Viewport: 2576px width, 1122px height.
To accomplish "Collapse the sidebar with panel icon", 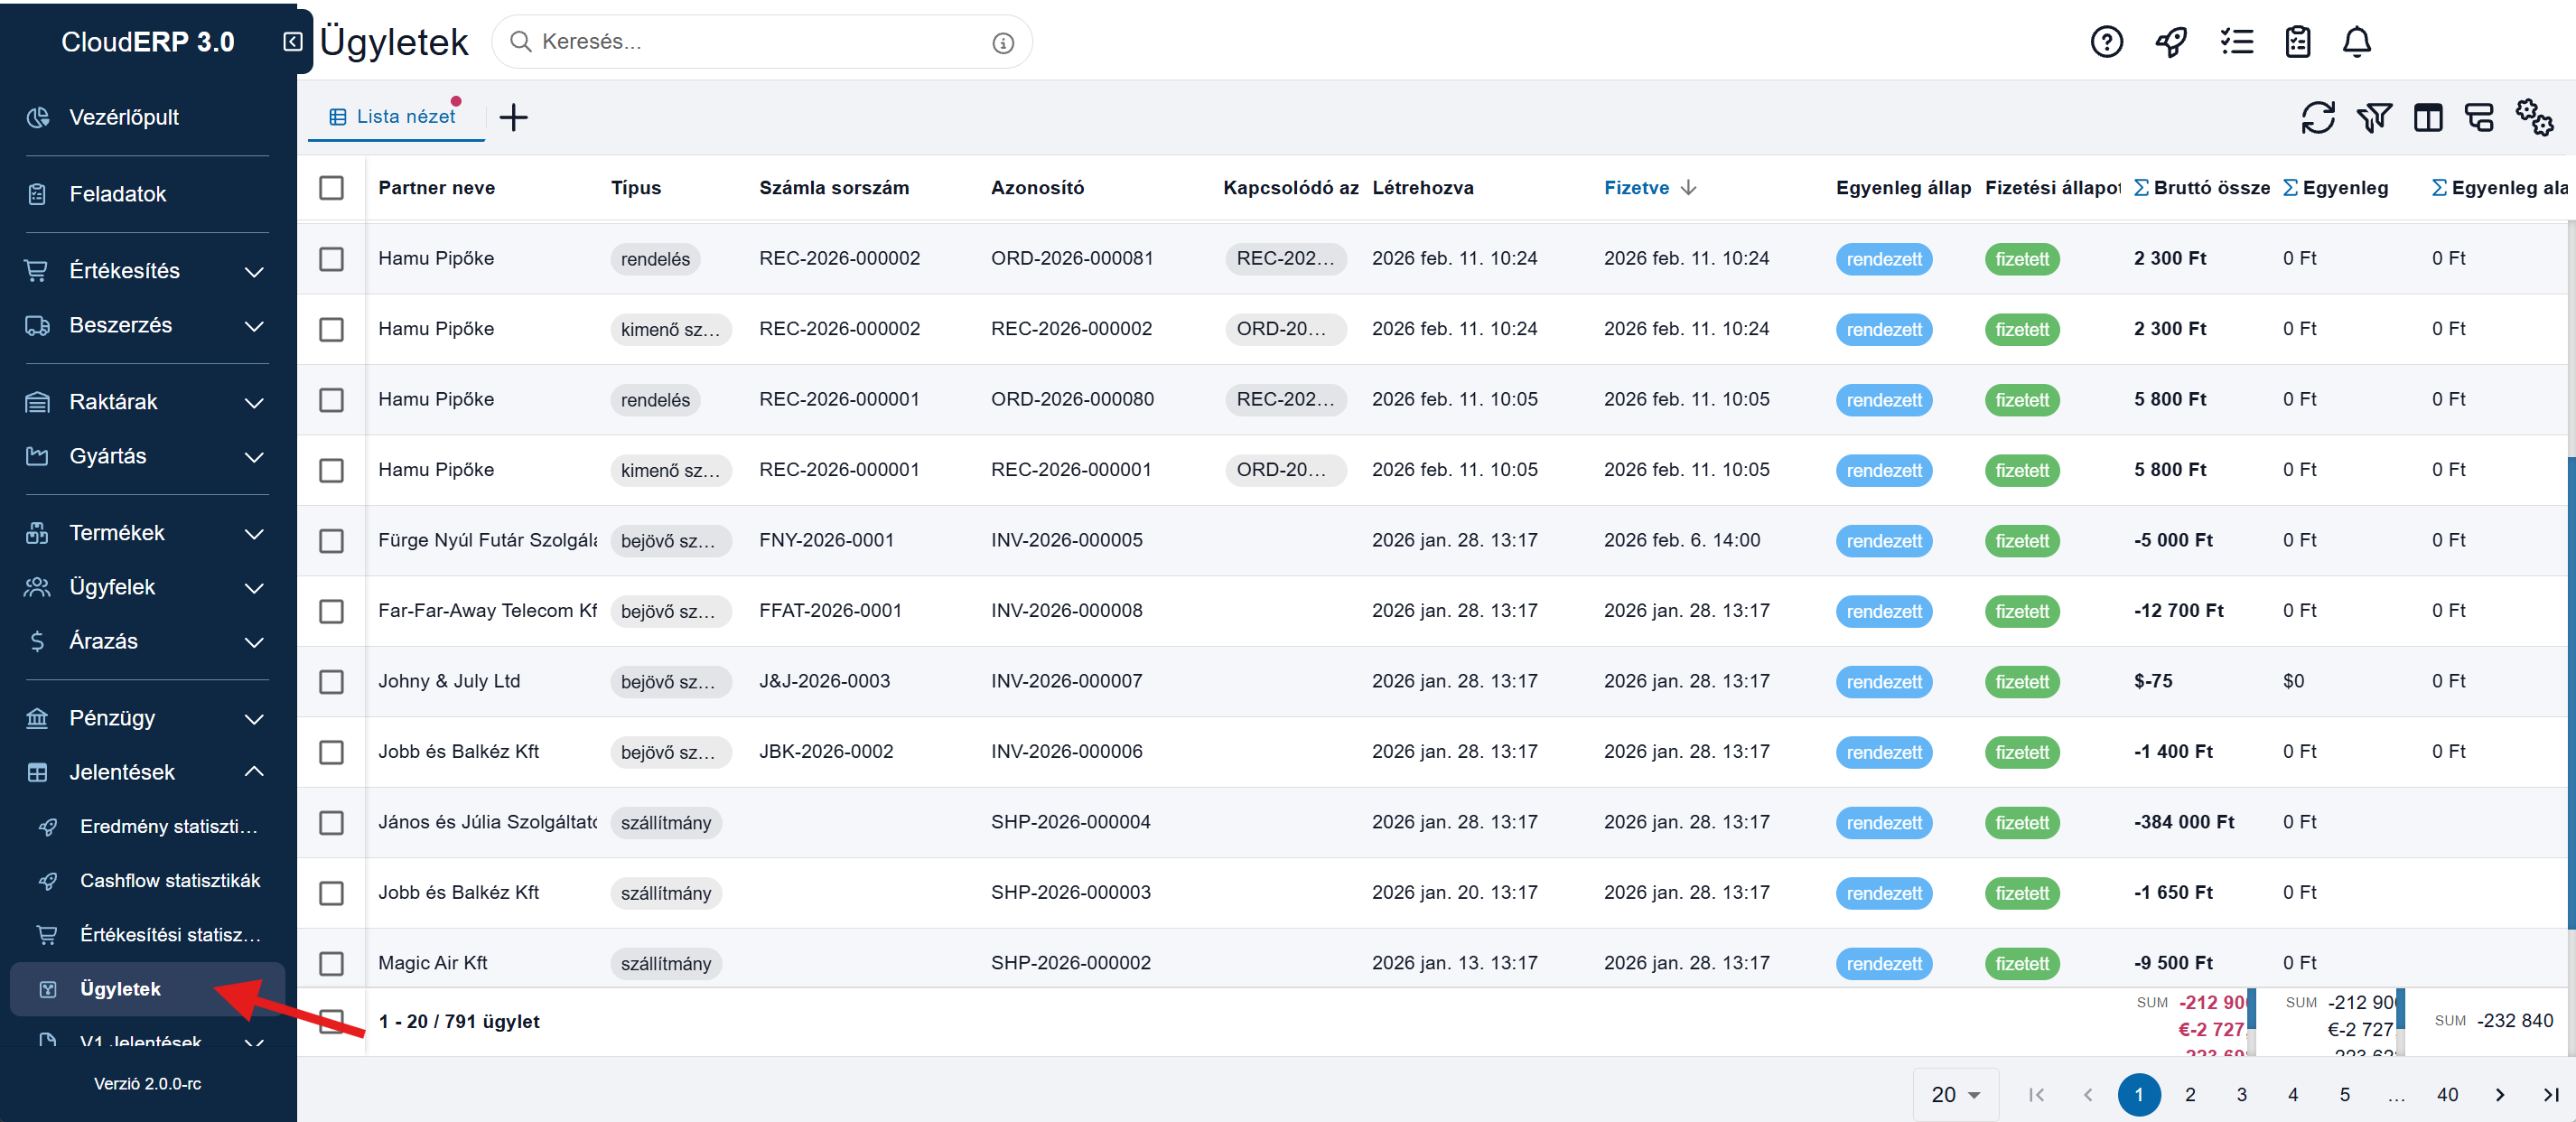I will tap(292, 42).
